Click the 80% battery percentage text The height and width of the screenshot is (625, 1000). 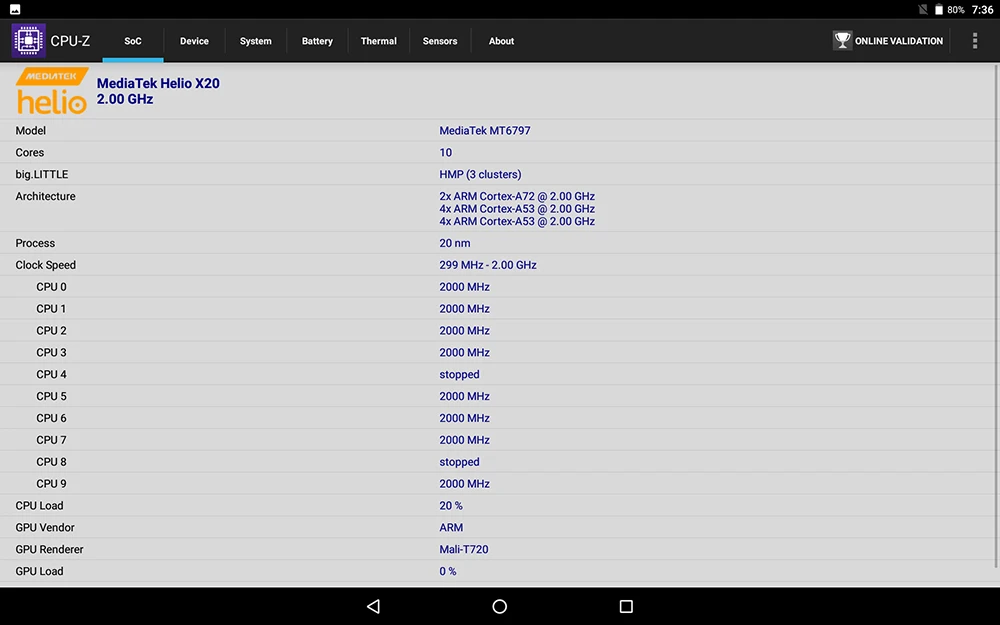click(x=955, y=10)
